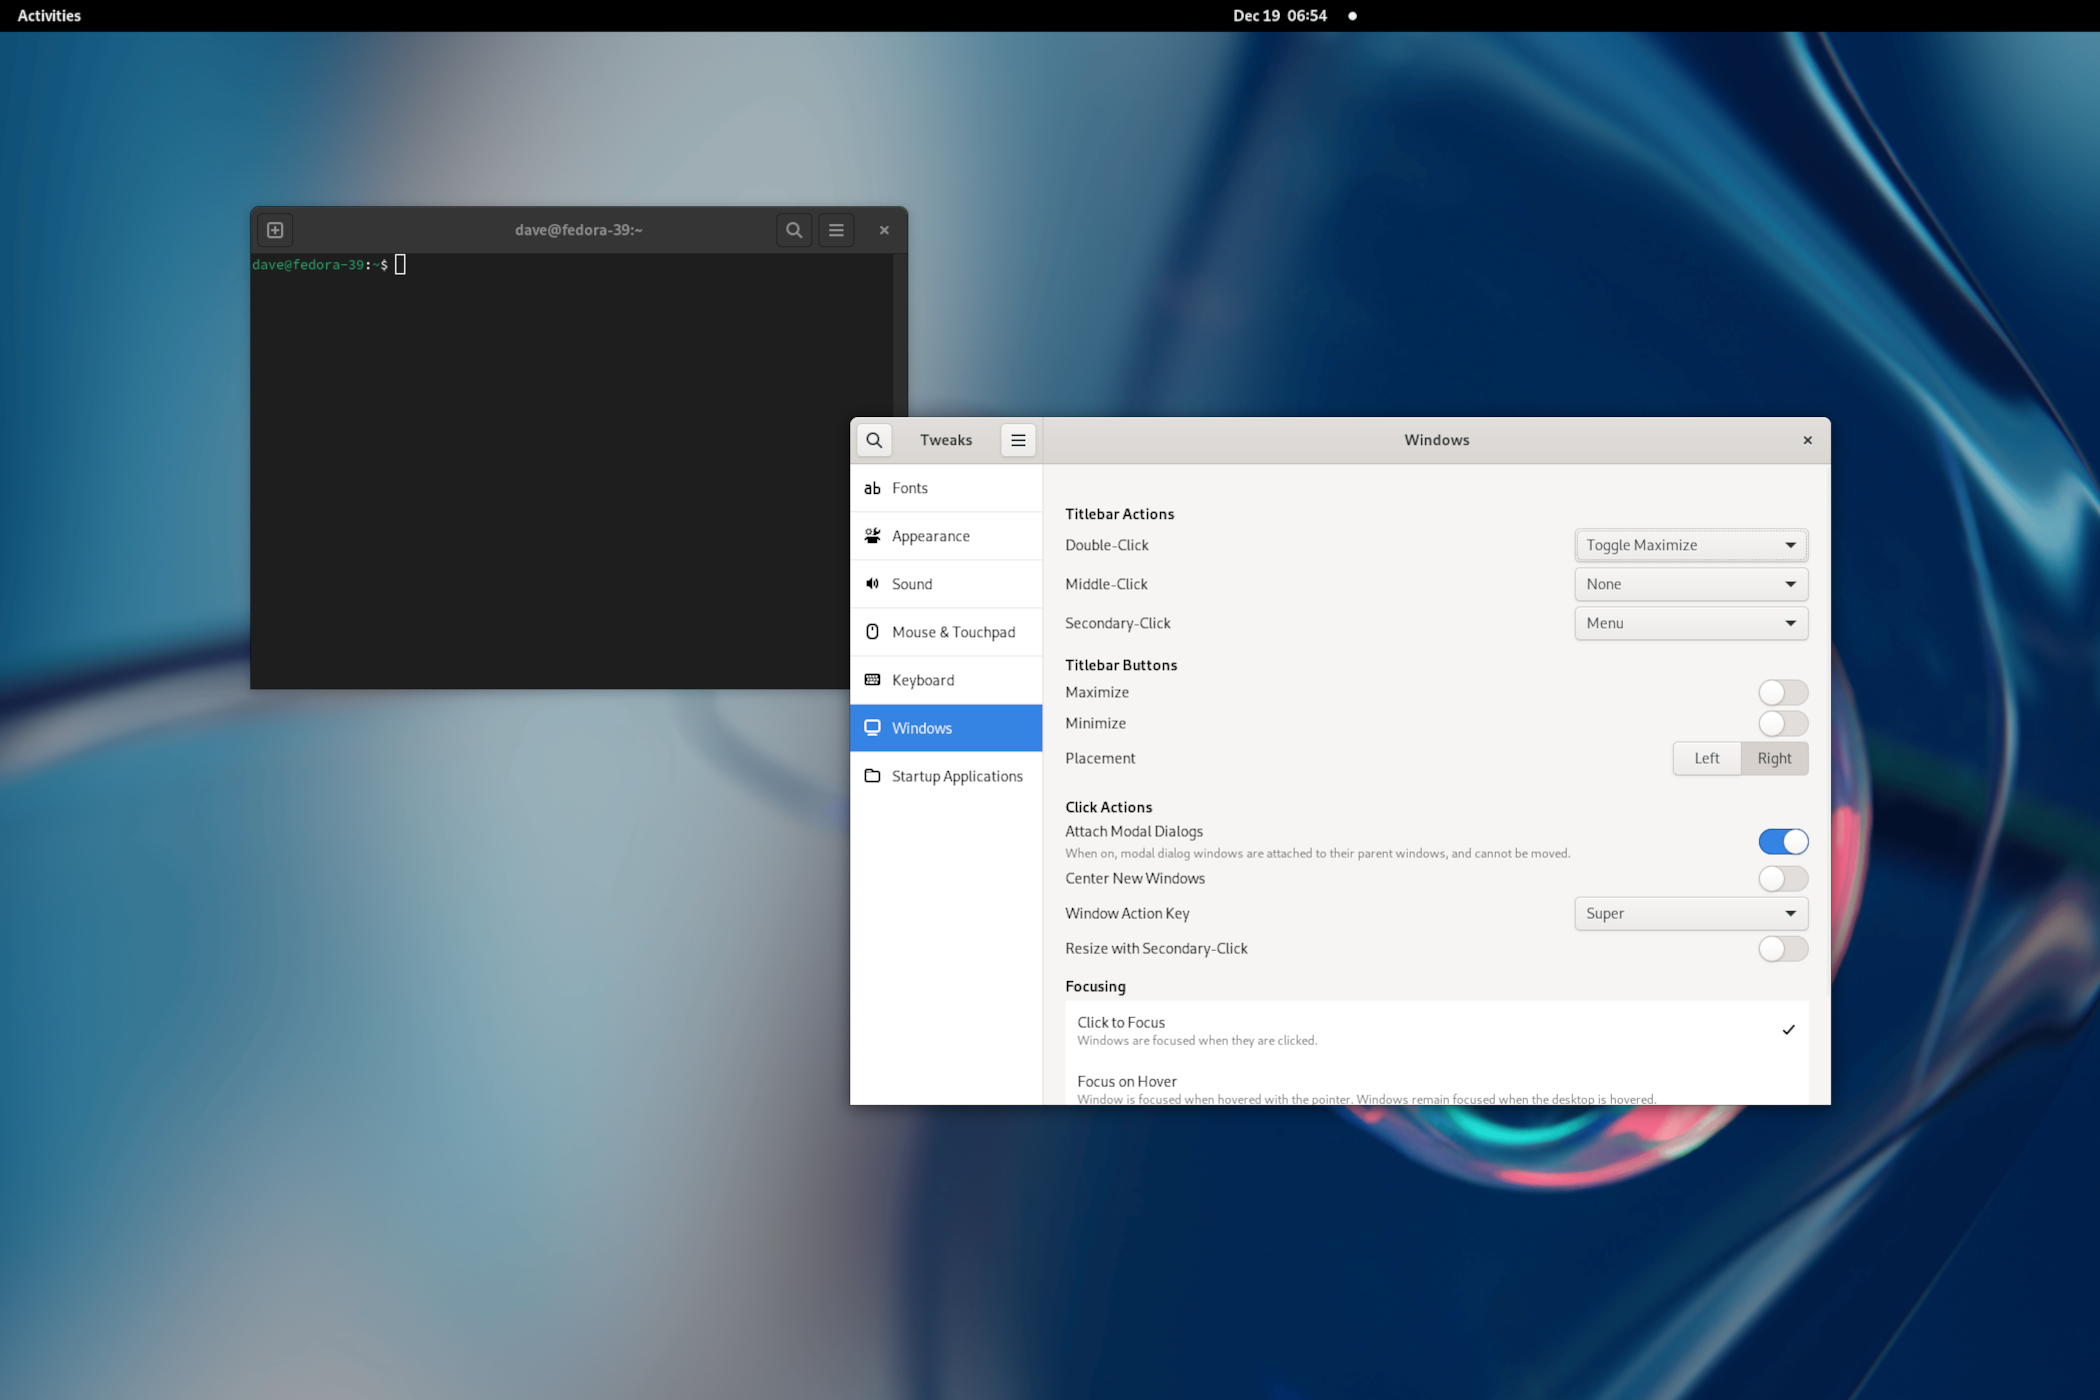Select the Sound section icon
Viewport: 2100px width, 1400px height.
872,583
